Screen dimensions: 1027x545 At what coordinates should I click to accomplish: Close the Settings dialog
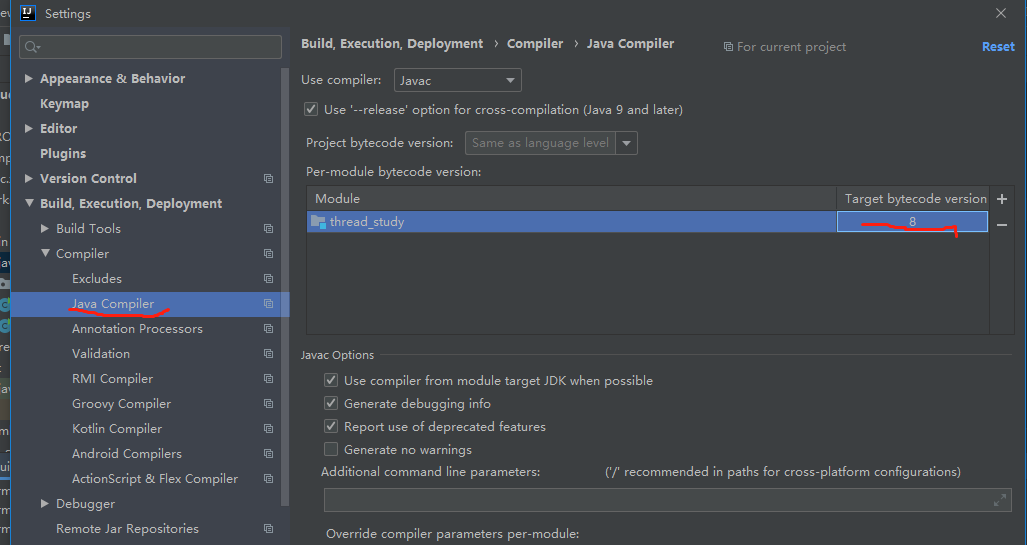click(x=1001, y=13)
